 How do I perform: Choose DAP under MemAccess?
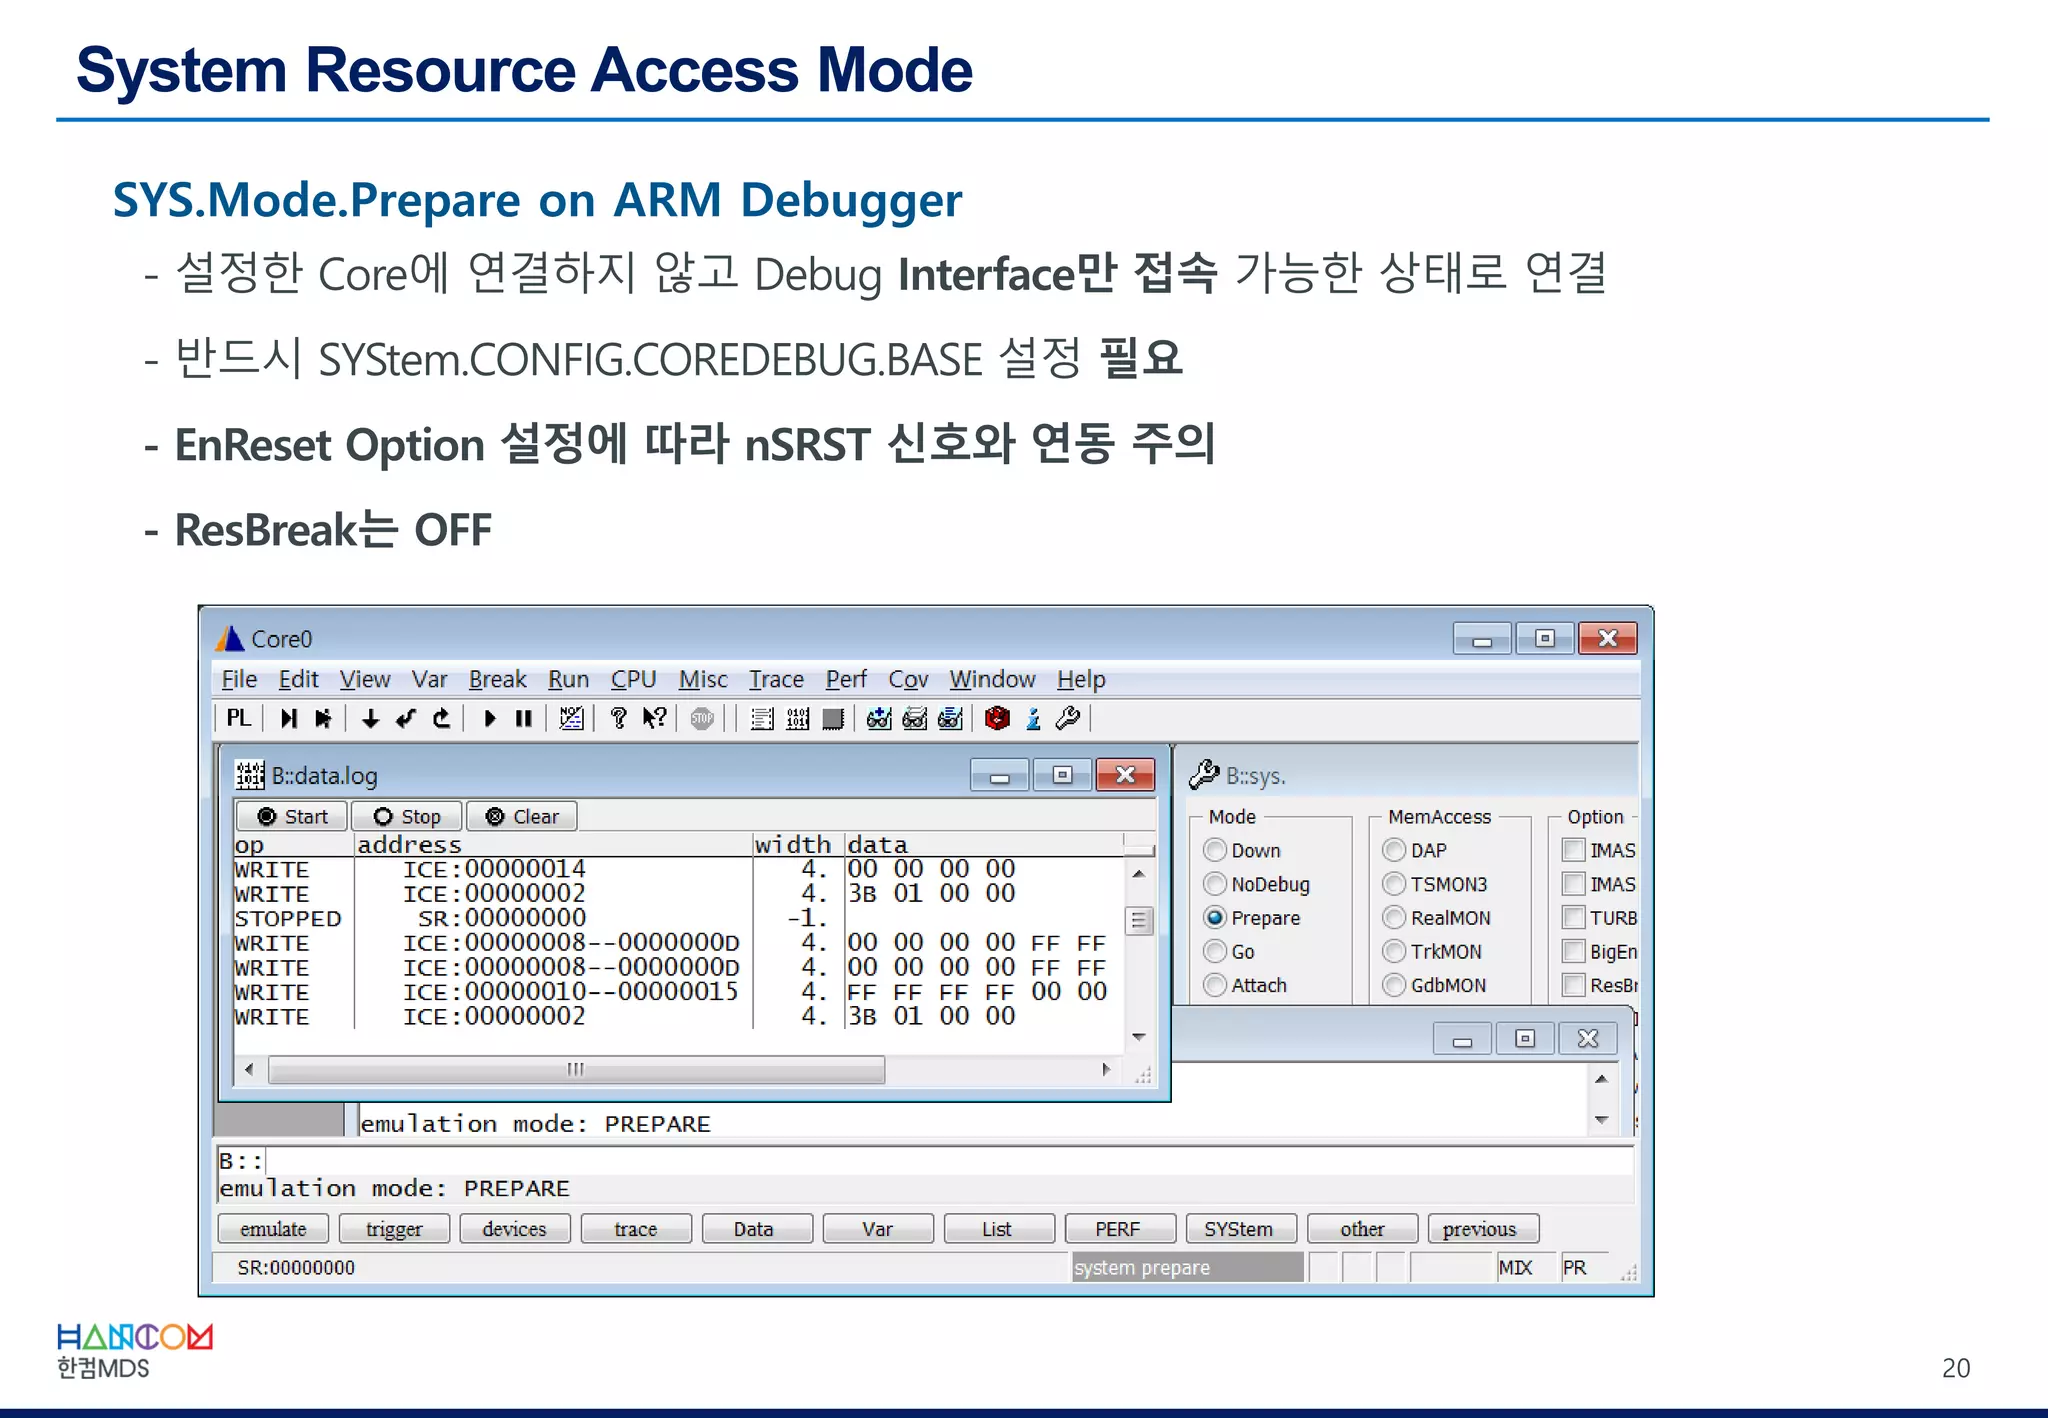coord(1394,850)
